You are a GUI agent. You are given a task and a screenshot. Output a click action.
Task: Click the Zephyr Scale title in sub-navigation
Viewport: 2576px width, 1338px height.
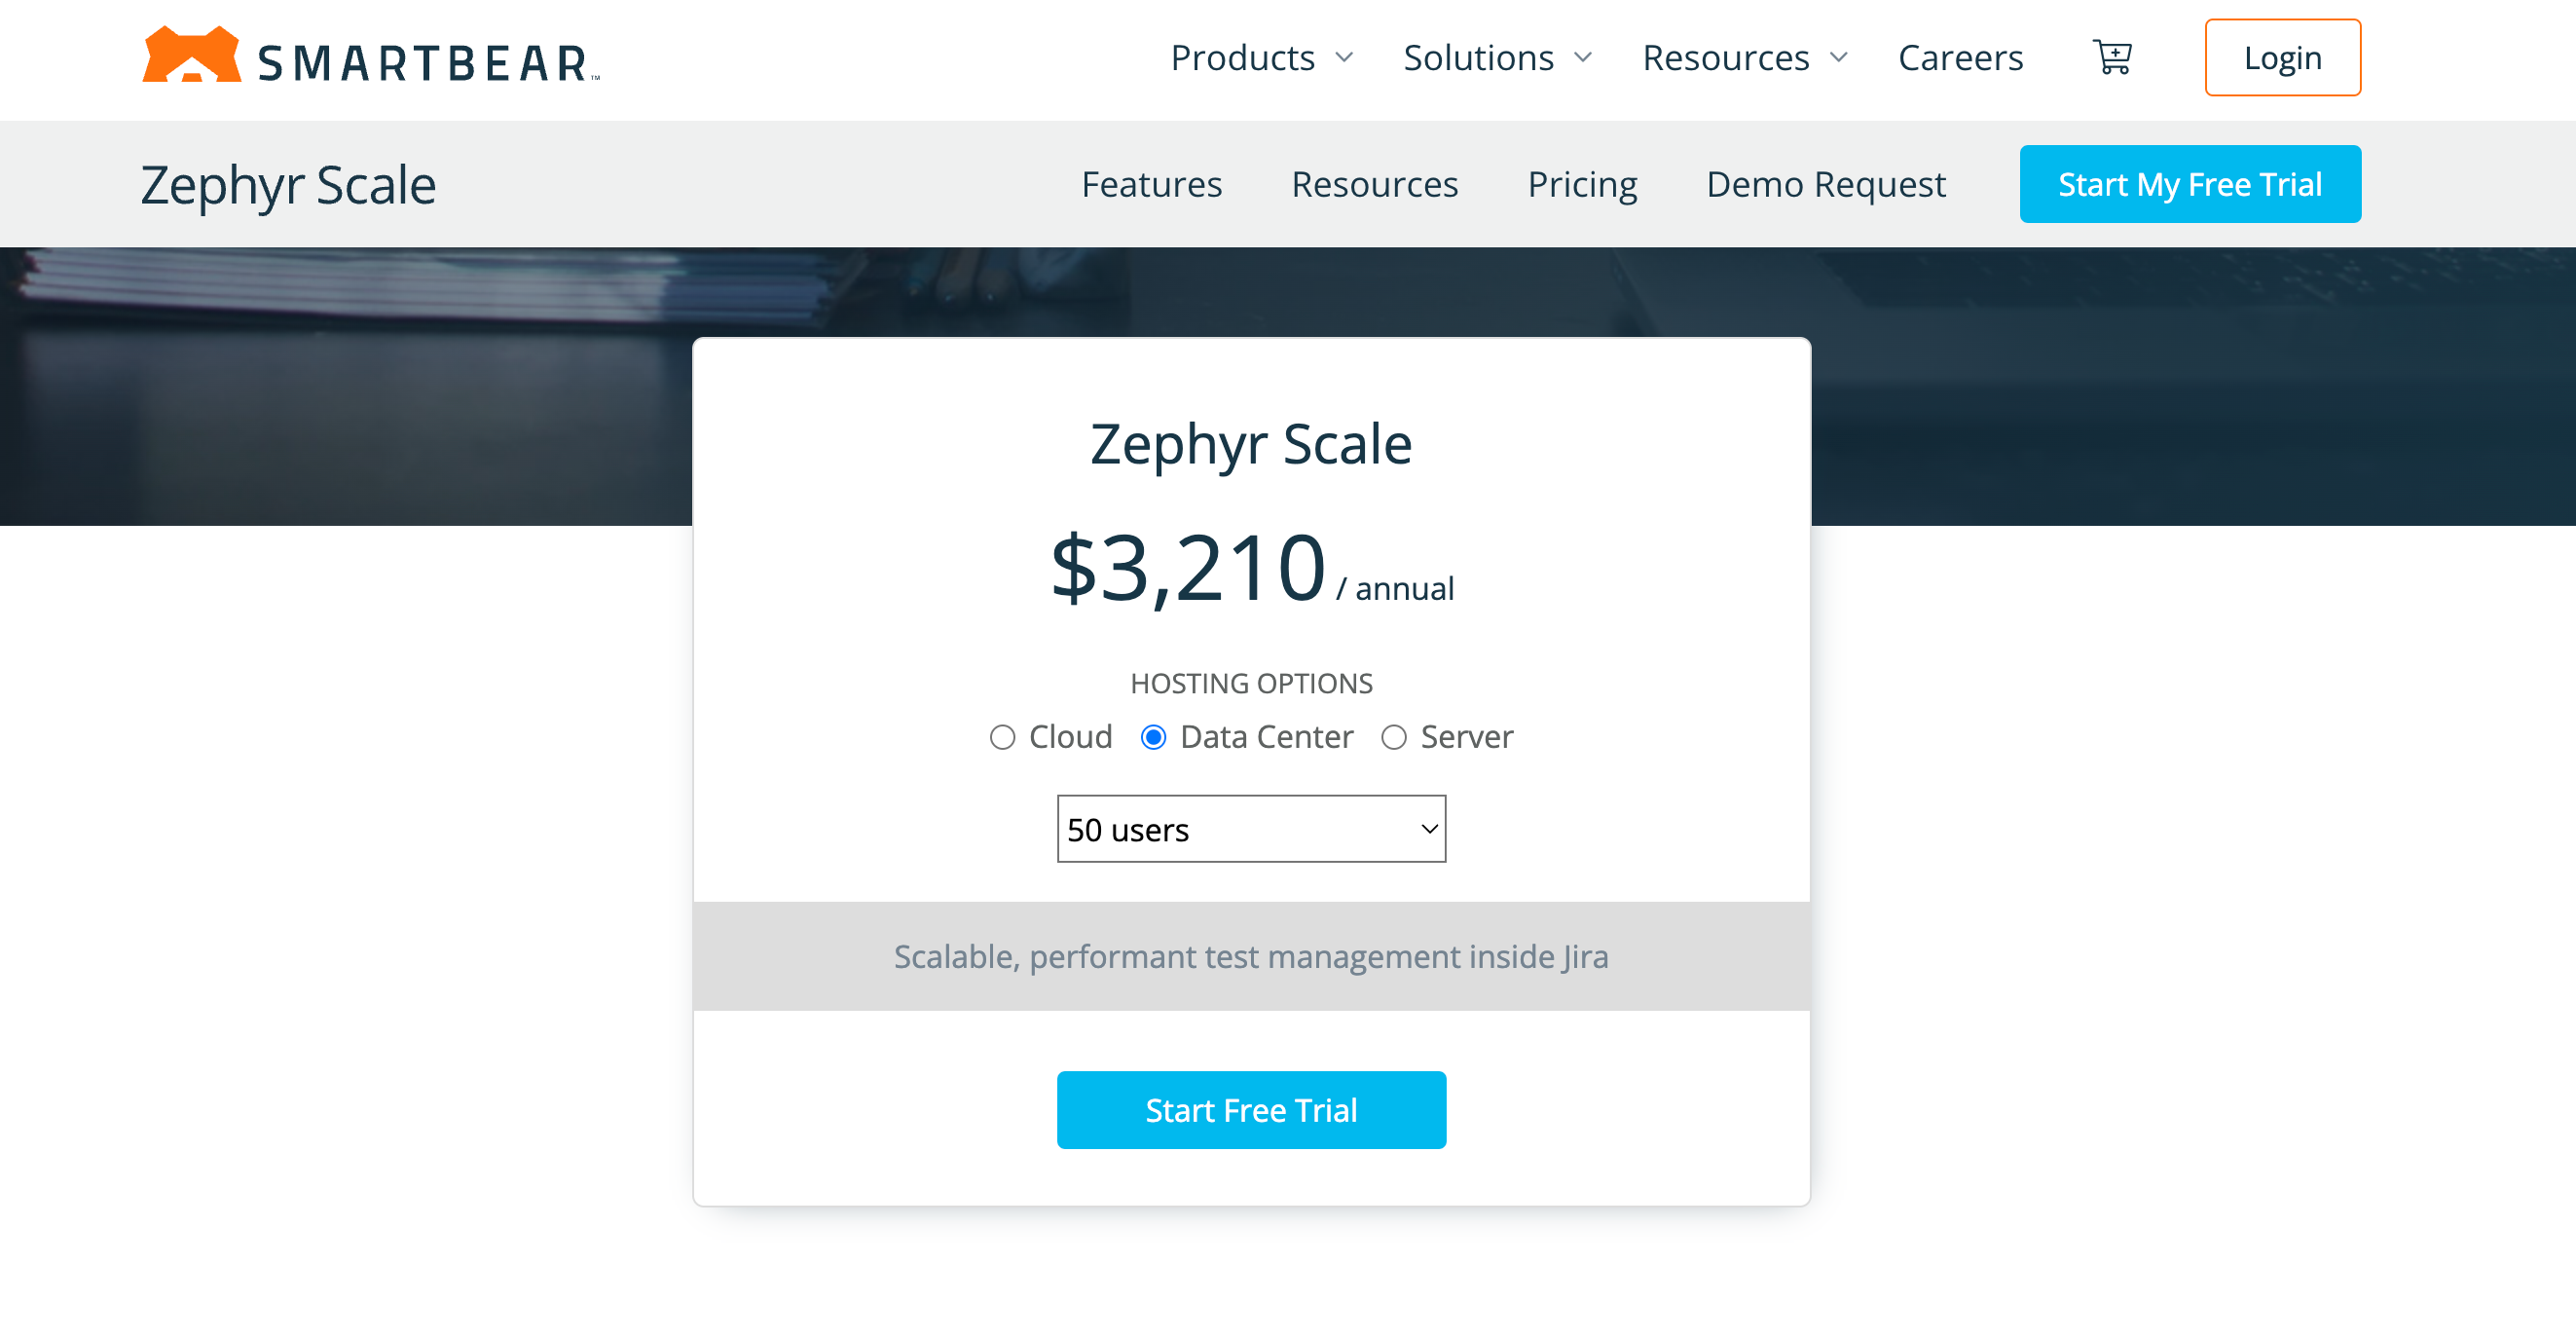[x=288, y=185]
